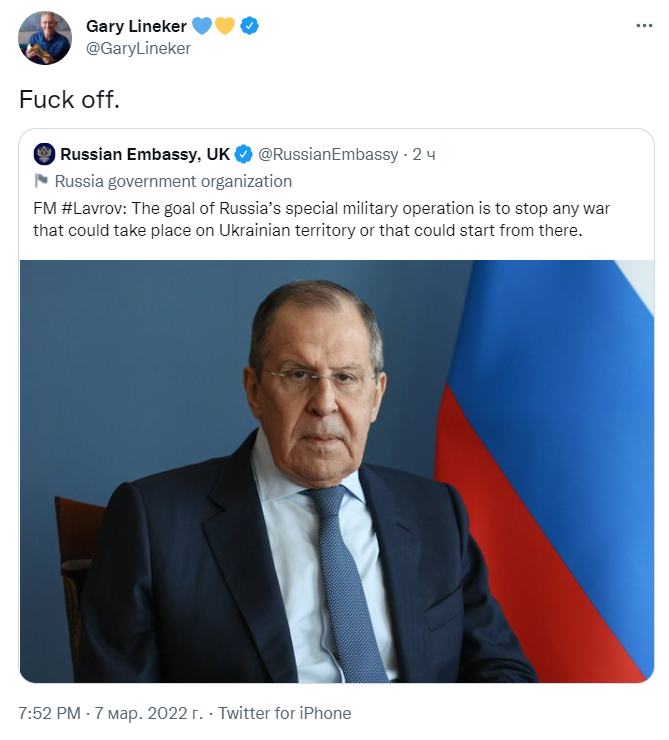Open the "Twitter for iPhone" source link

(x=284, y=713)
